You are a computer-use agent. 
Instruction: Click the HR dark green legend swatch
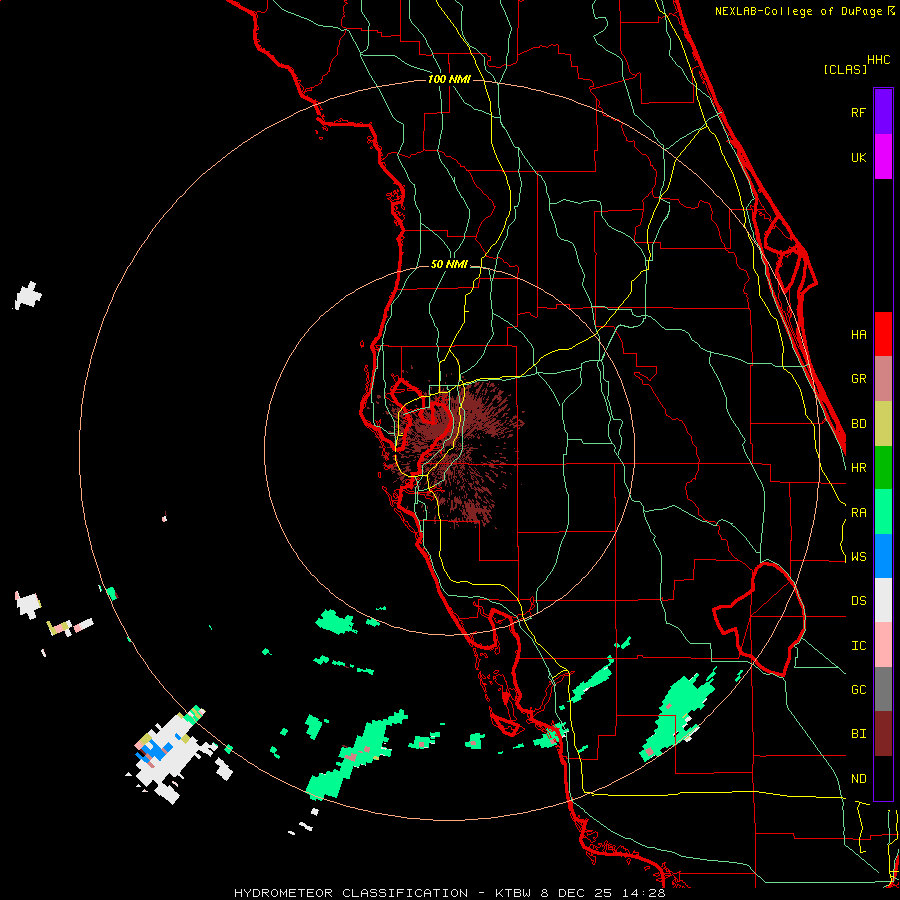click(x=883, y=467)
